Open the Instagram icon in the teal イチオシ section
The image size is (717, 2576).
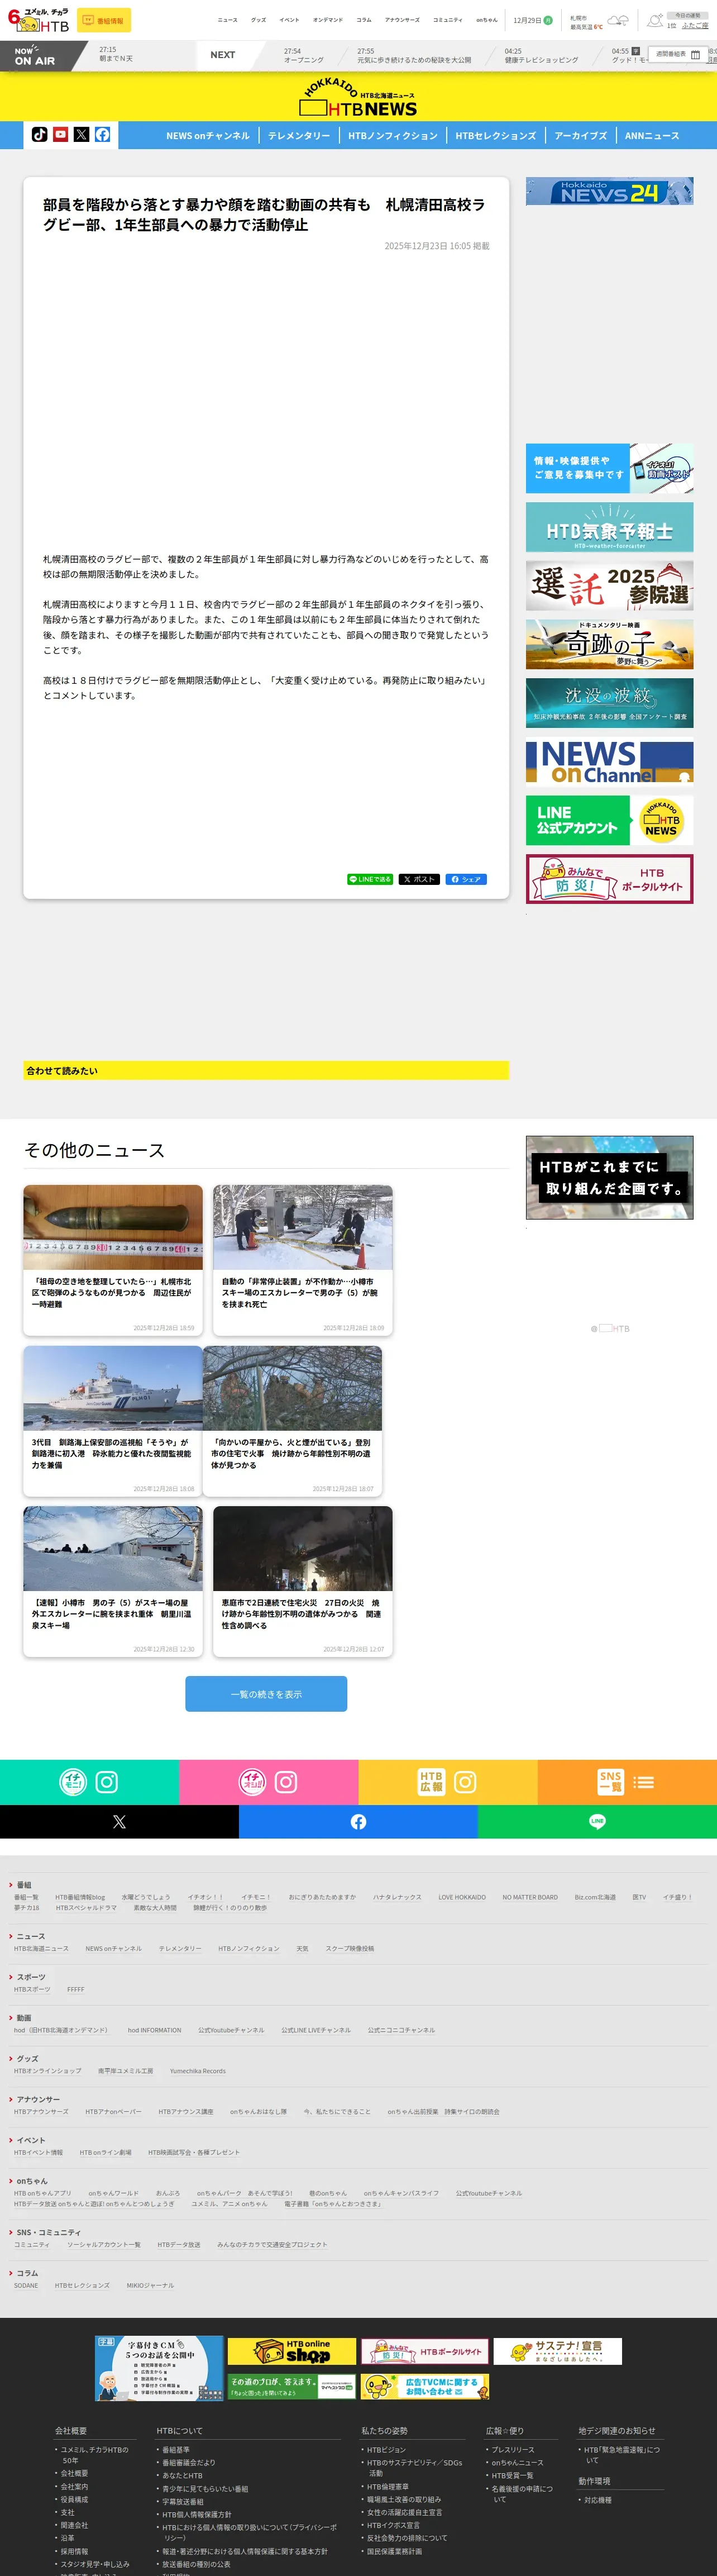point(107,1782)
